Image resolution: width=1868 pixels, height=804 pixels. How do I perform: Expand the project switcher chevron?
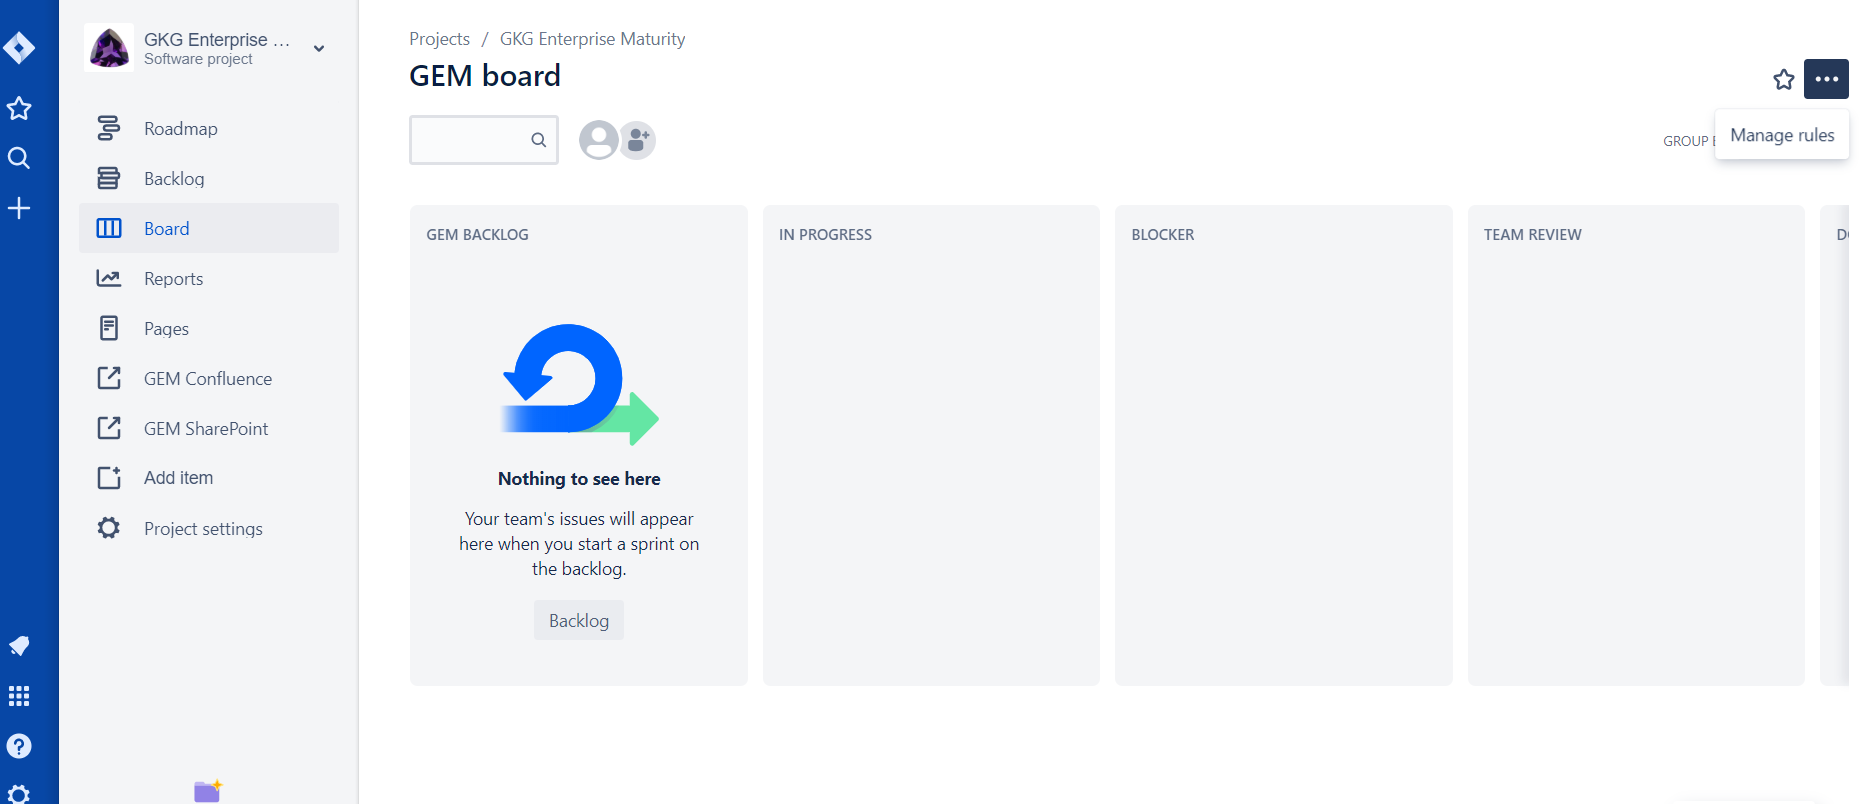click(319, 48)
